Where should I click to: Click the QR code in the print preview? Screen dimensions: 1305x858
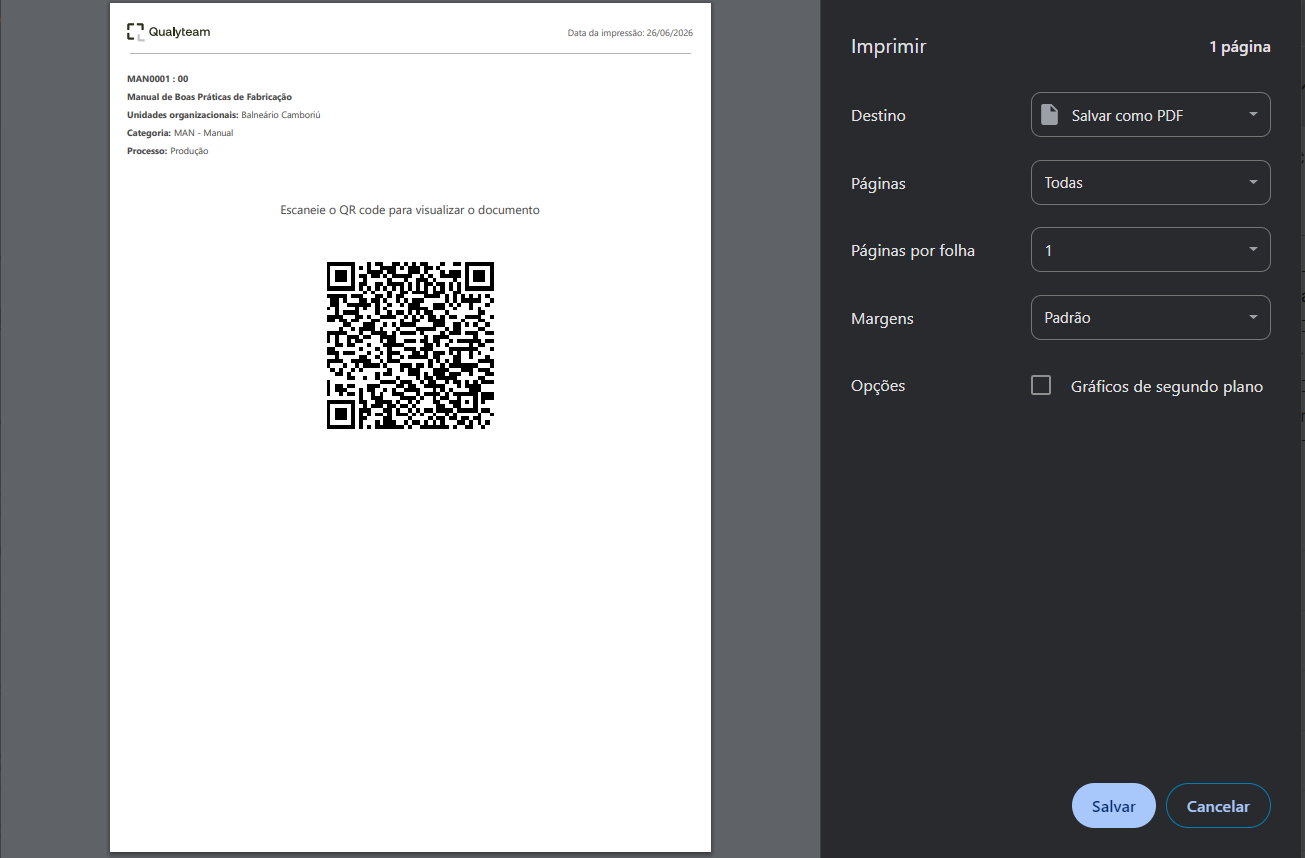pyautogui.click(x=410, y=345)
